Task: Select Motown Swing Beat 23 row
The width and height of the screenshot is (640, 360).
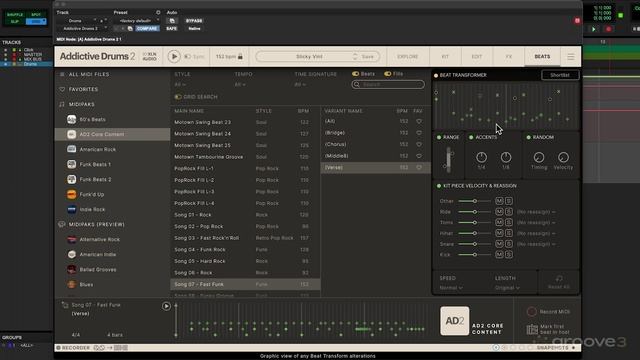Action: (245, 122)
